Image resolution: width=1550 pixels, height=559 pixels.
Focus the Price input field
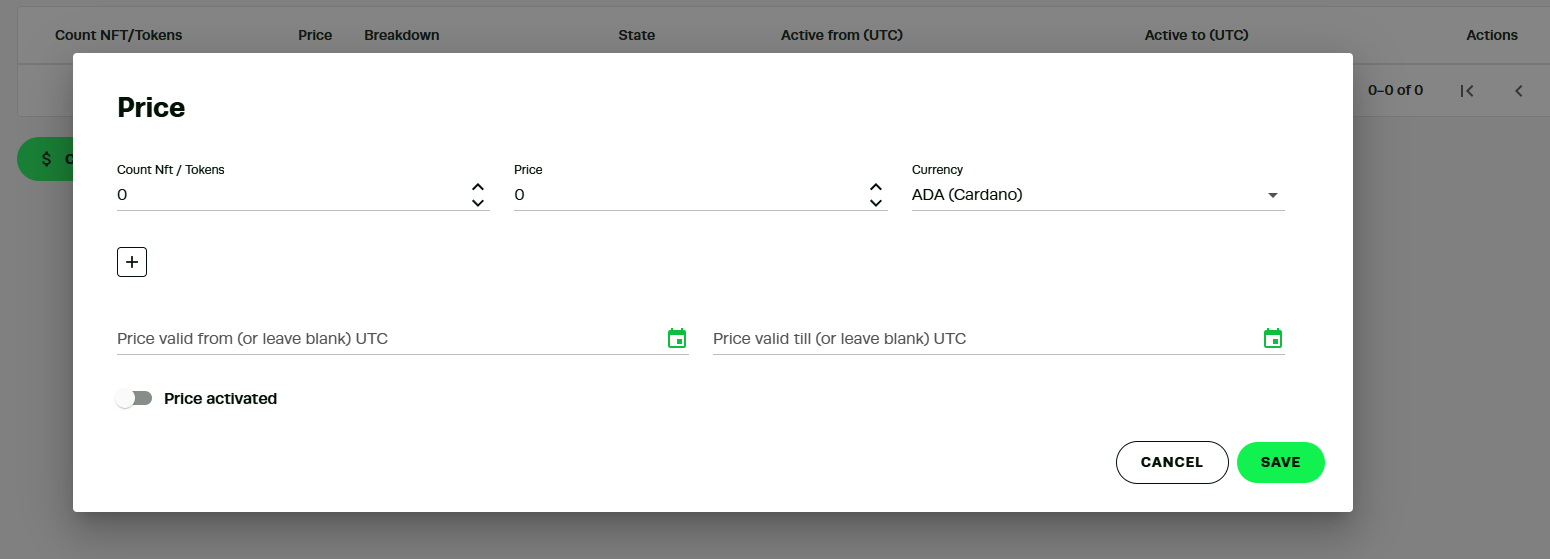(689, 195)
